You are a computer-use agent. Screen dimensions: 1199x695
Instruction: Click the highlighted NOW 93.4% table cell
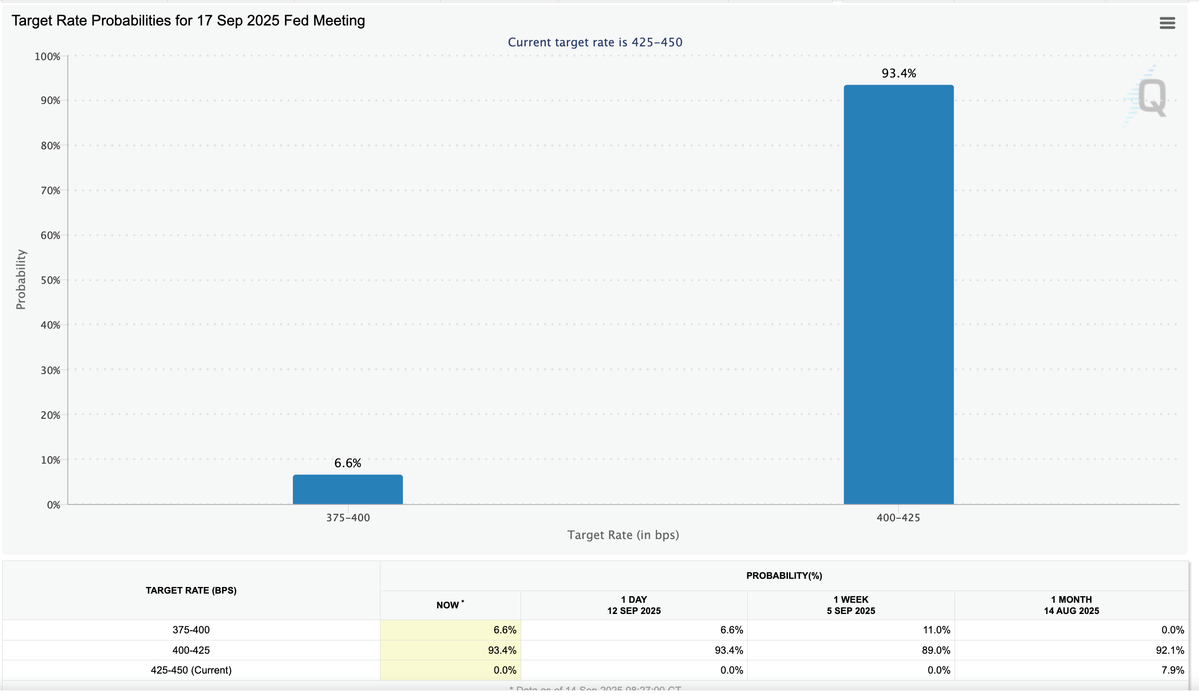pos(450,650)
